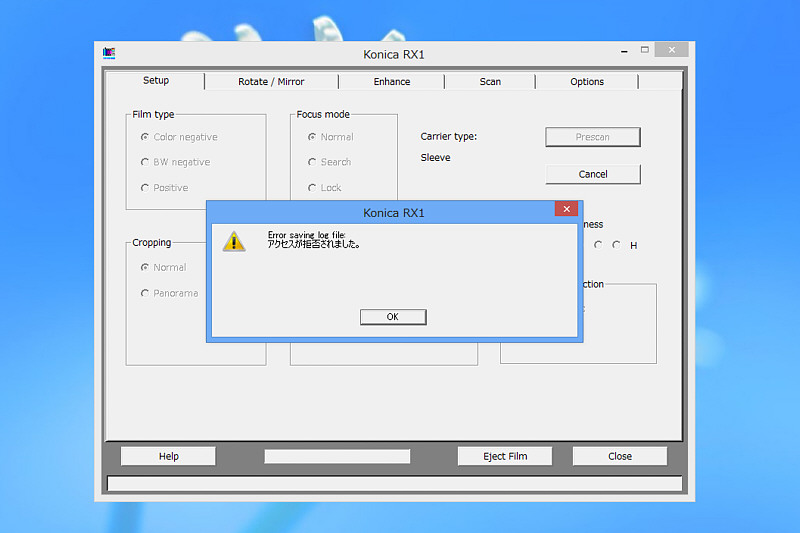Switch to the Enhance tab
The width and height of the screenshot is (800, 533).
point(392,82)
